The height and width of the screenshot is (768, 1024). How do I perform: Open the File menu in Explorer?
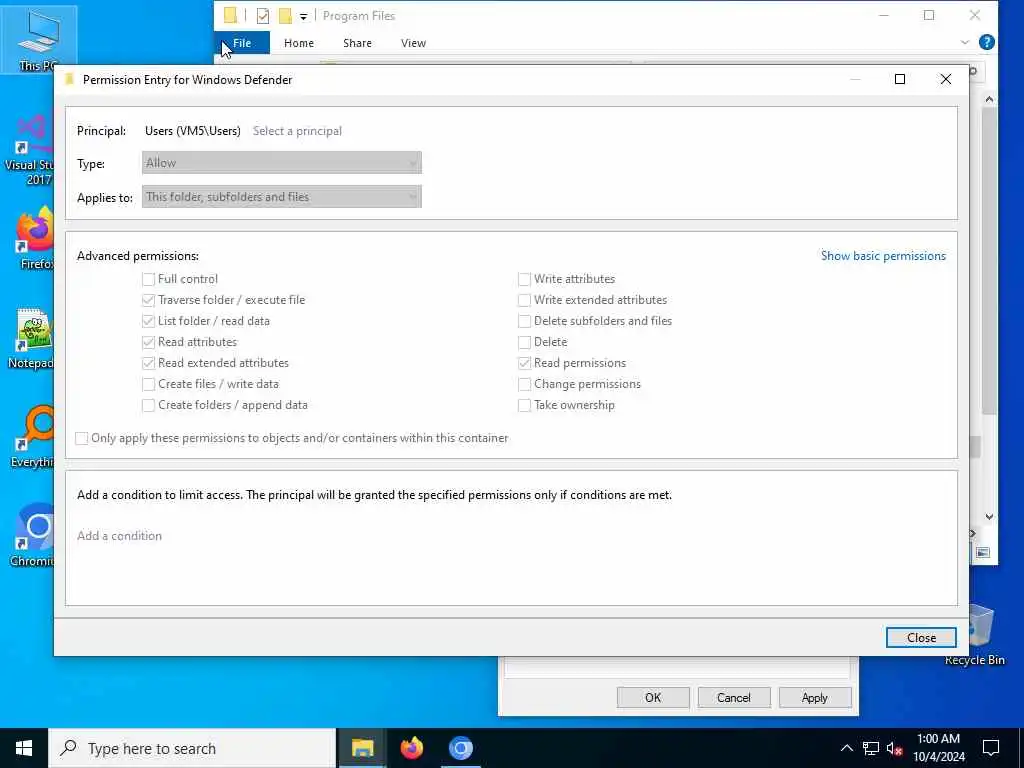(x=242, y=43)
